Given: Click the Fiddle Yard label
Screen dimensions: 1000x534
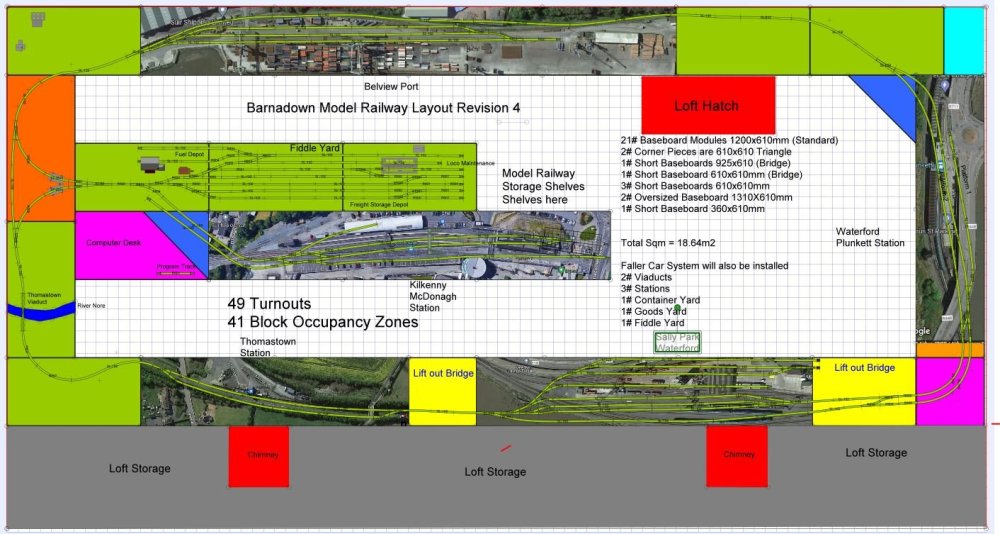Looking at the screenshot, I should click(316, 148).
